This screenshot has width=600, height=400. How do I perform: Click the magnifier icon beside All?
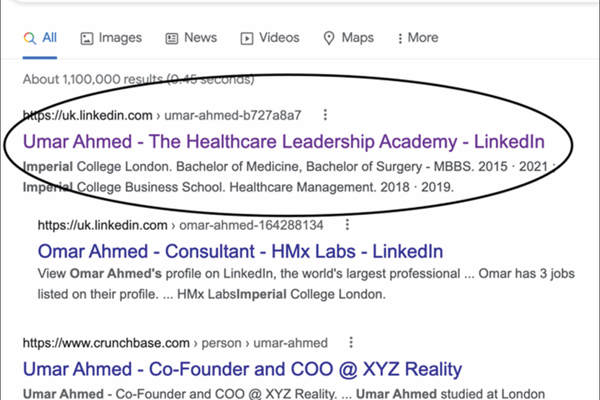coord(28,38)
